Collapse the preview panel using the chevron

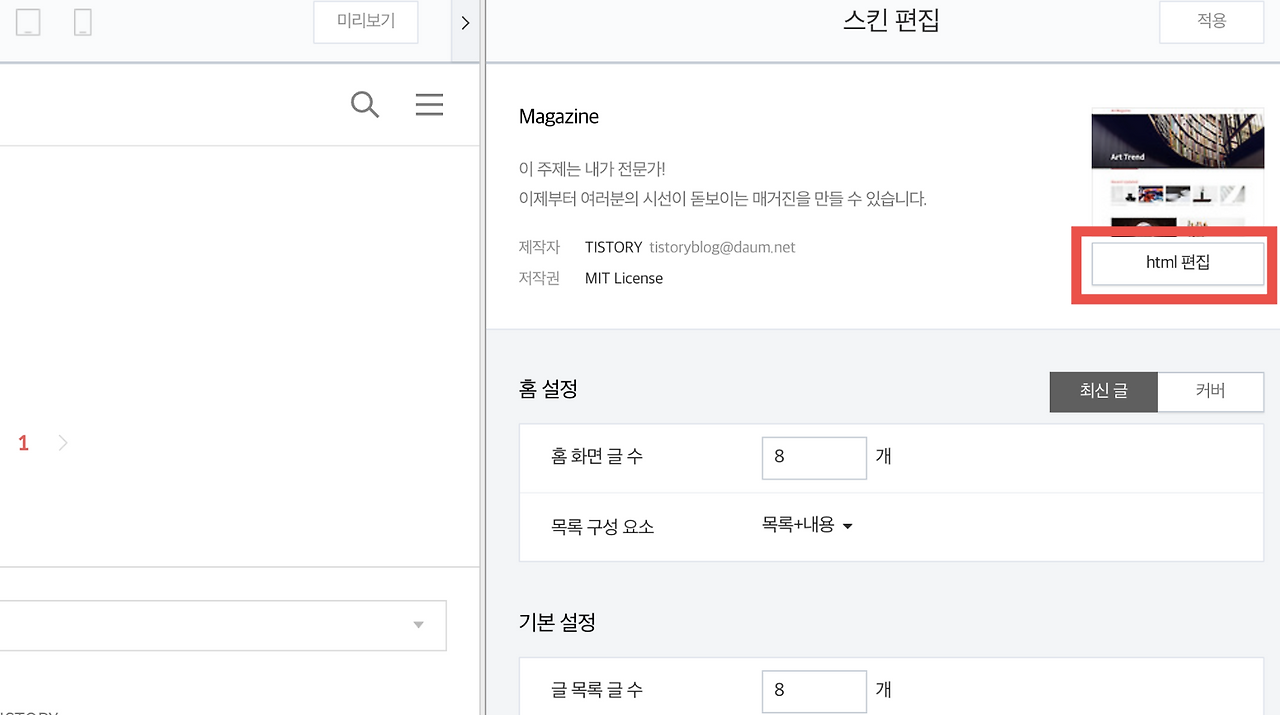(465, 22)
